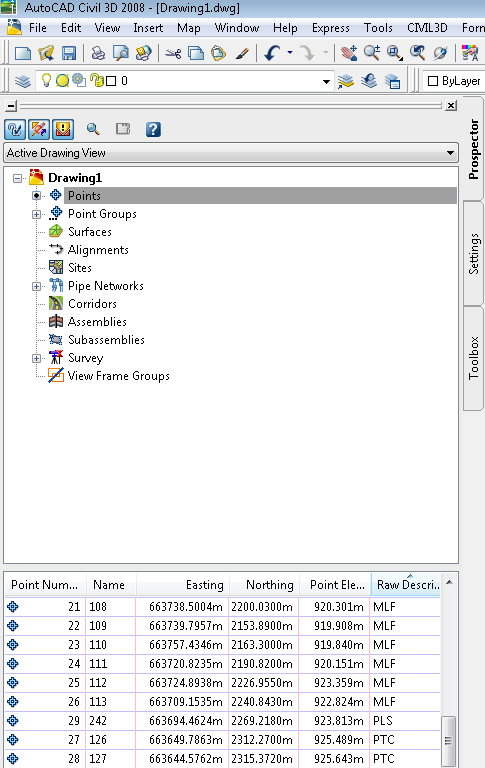Select View Frame Groups tree item
The width and height of the screenshot is (485, 768).
119,376
